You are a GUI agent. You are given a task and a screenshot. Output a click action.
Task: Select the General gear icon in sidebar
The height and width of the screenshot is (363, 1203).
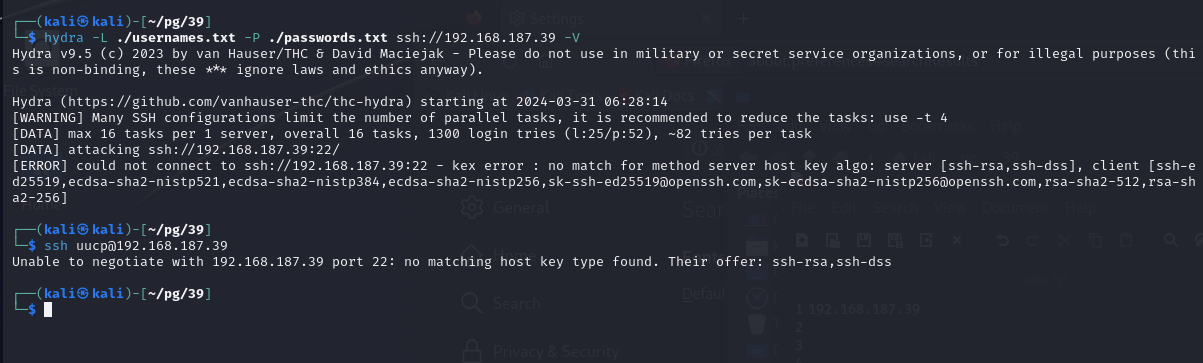[x=472, y=208]
